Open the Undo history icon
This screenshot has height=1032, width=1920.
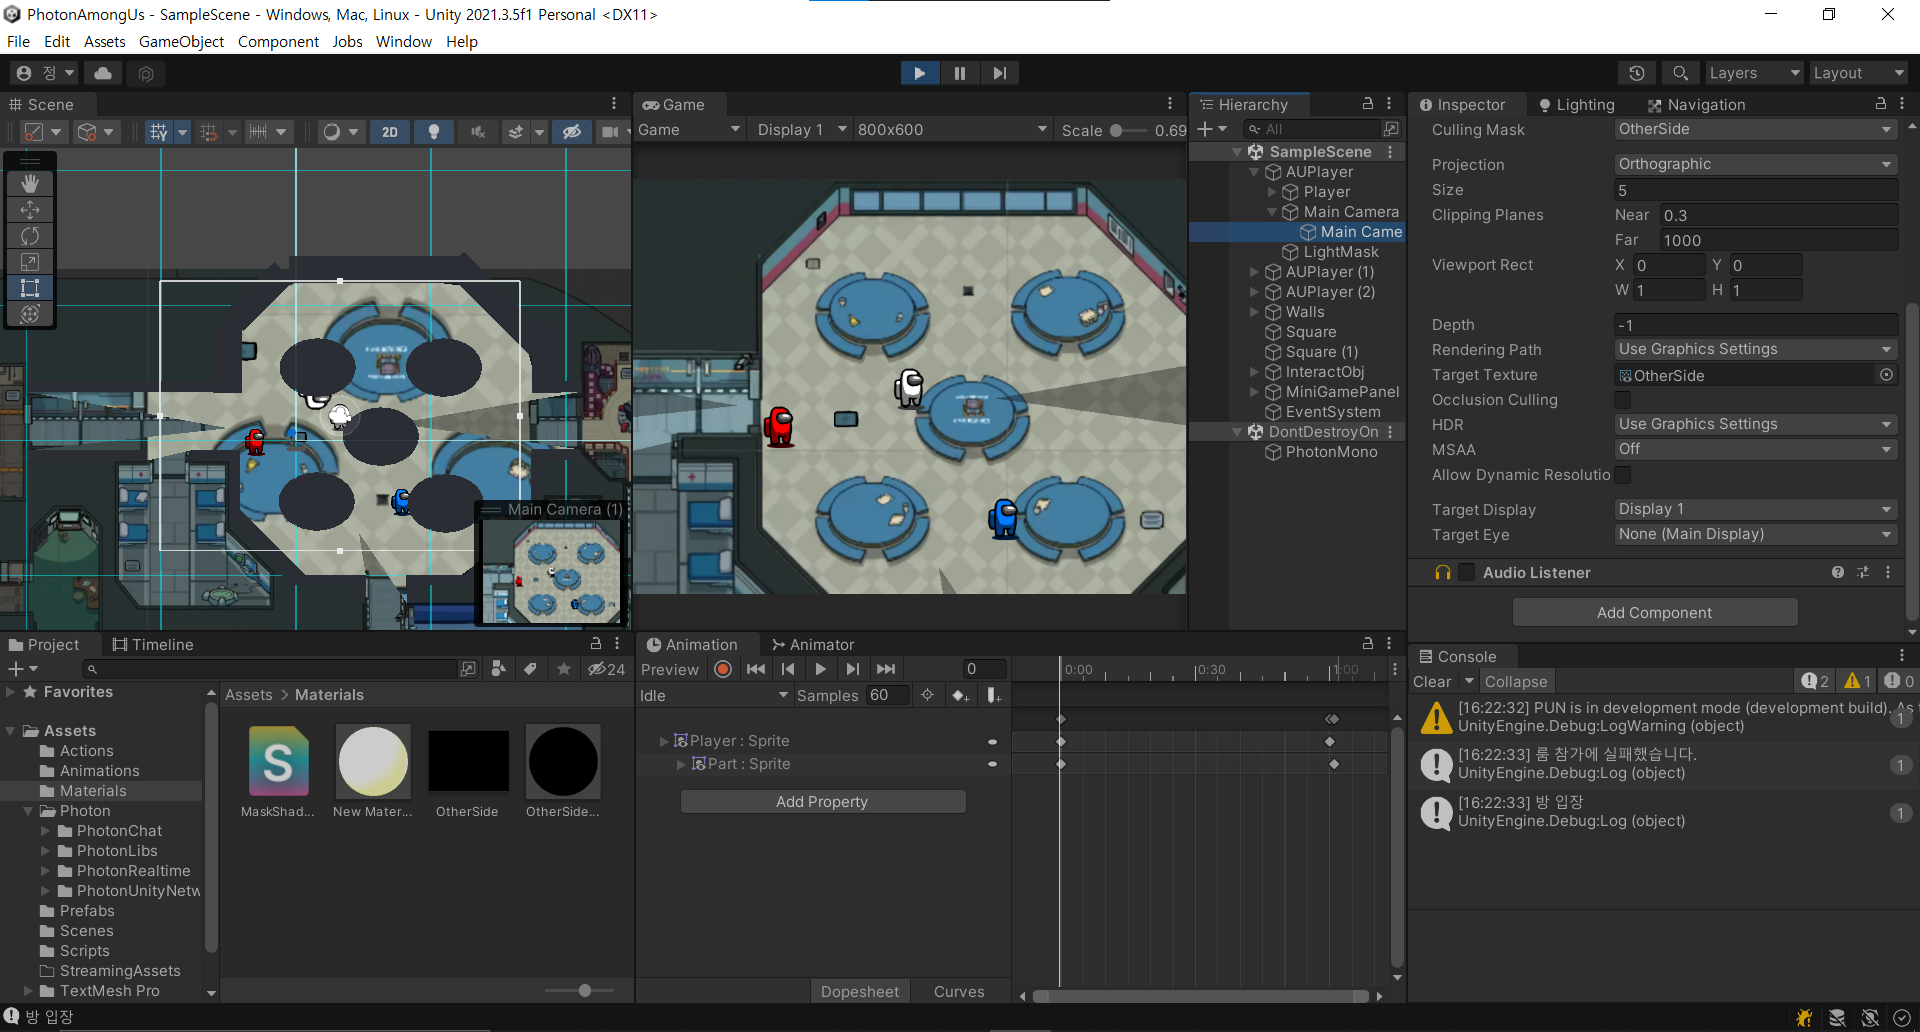pyautogui.click(x=1636, y=73)
